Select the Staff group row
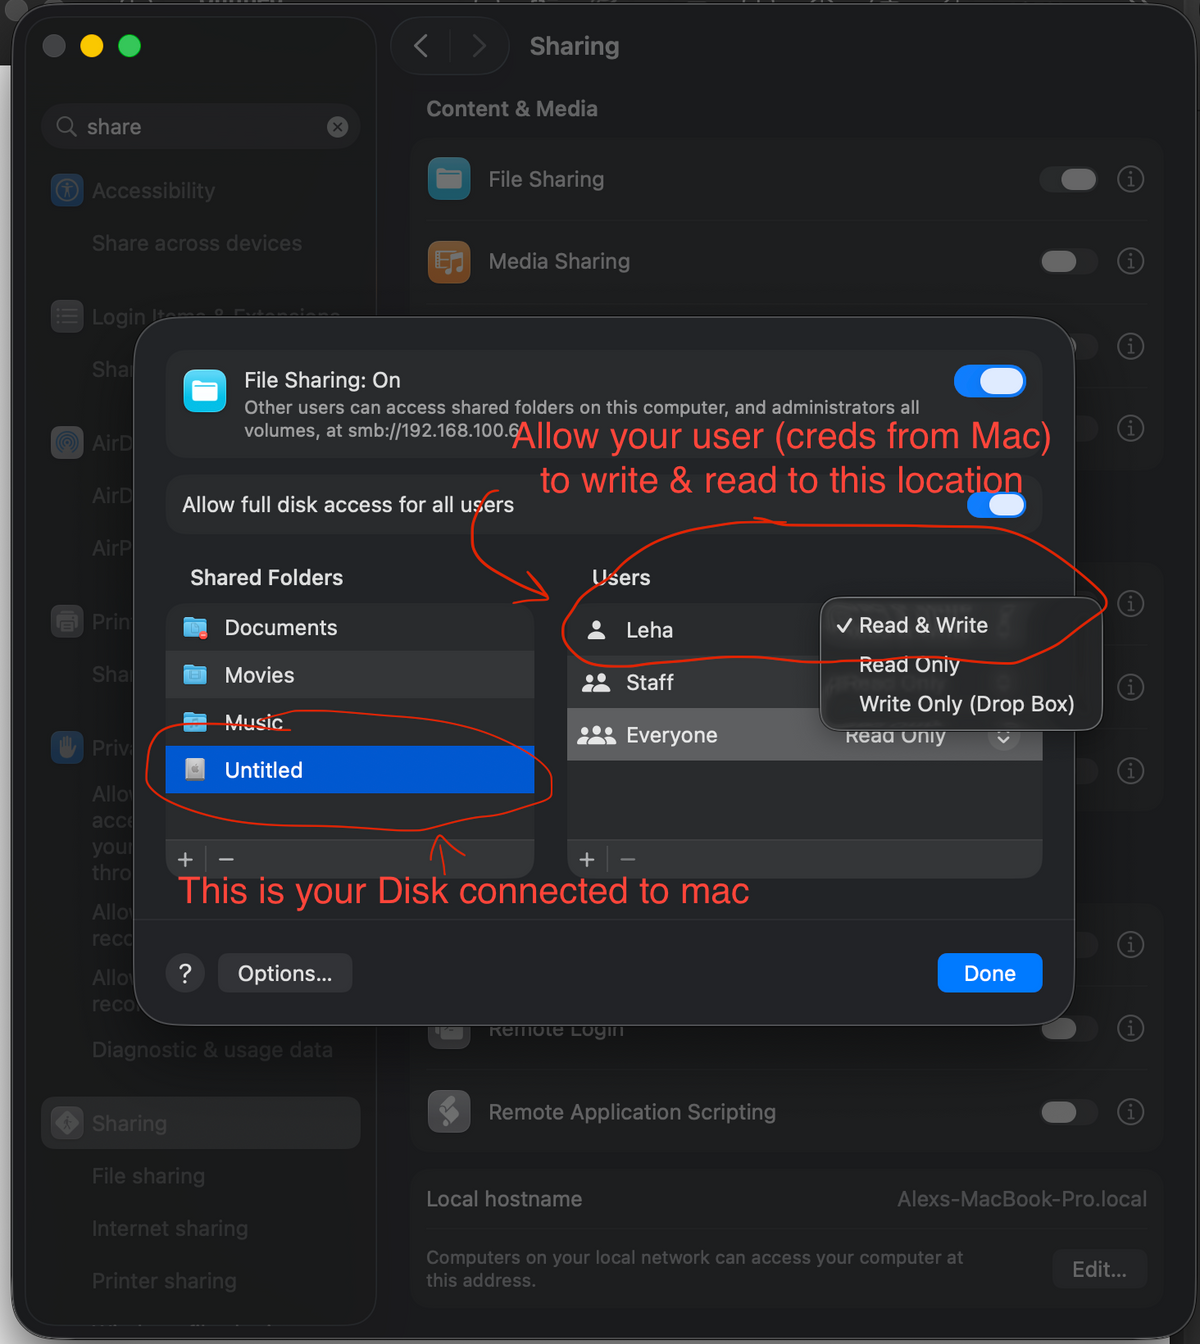Image resolution: width=1200 pixels, height=1344 pixels. pos(692,682)
